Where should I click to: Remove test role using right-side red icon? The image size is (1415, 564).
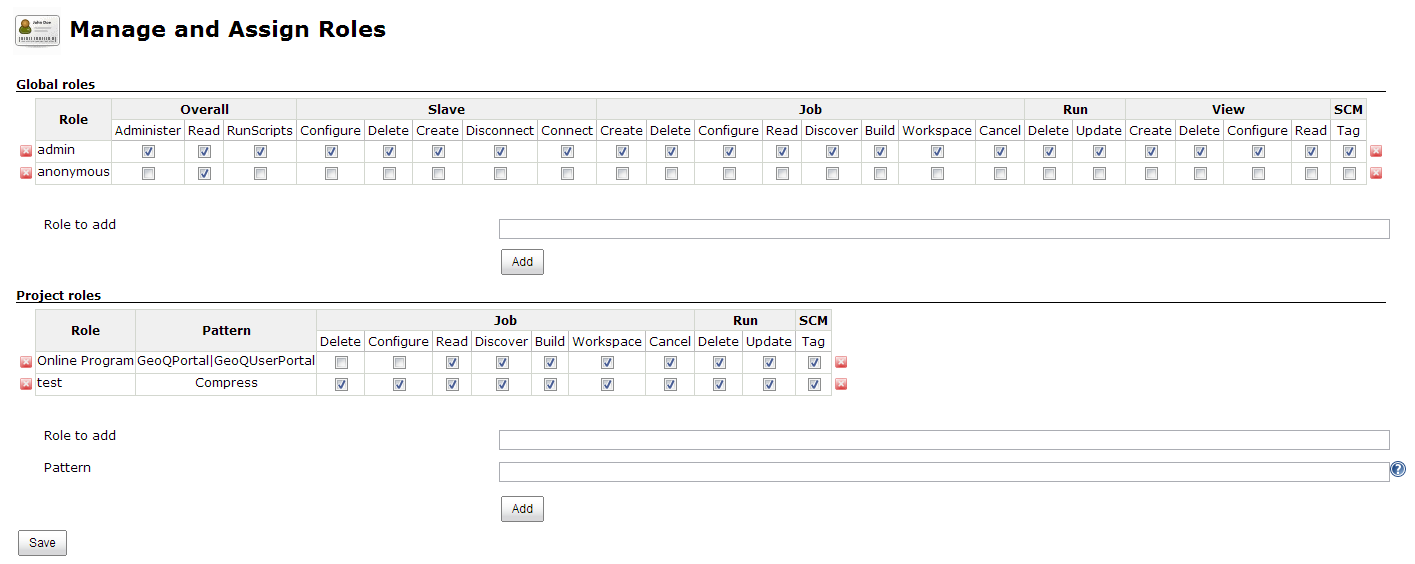[x=841, y=384]
